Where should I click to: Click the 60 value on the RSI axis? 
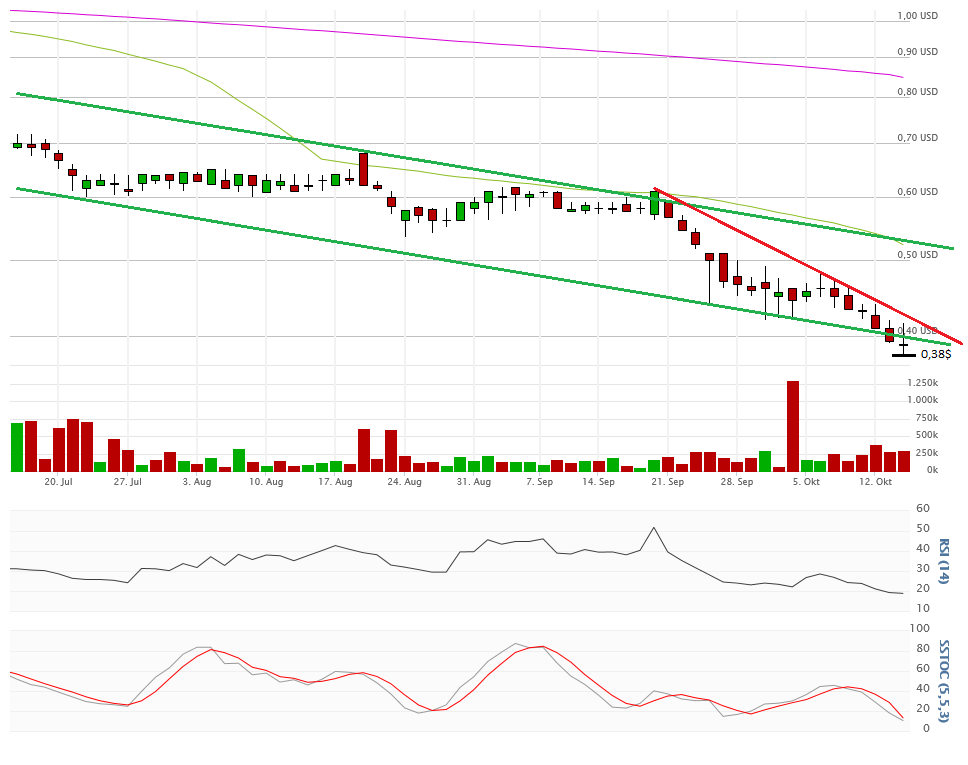pos(922,509)
